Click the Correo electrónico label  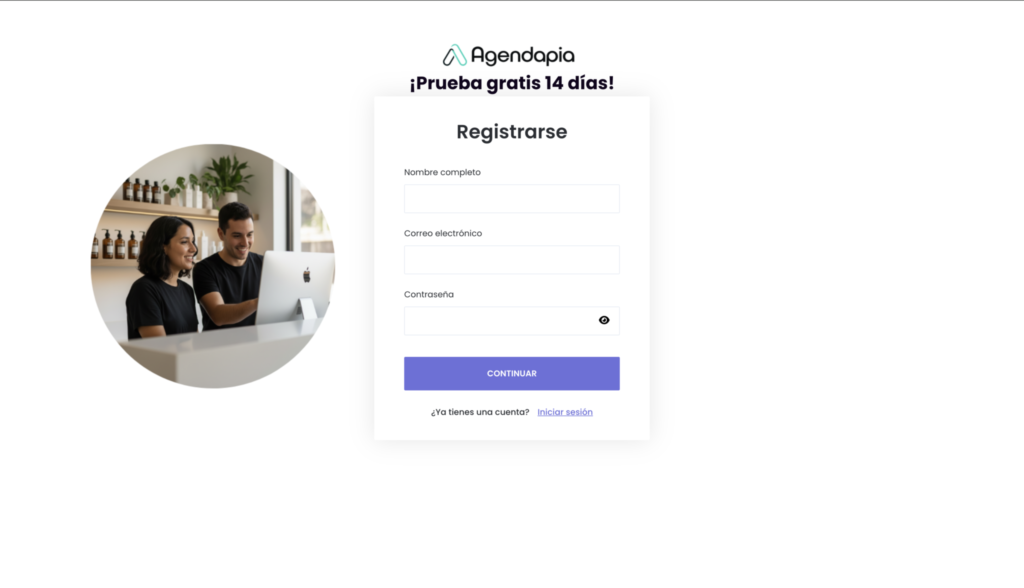tap(443, 233)
